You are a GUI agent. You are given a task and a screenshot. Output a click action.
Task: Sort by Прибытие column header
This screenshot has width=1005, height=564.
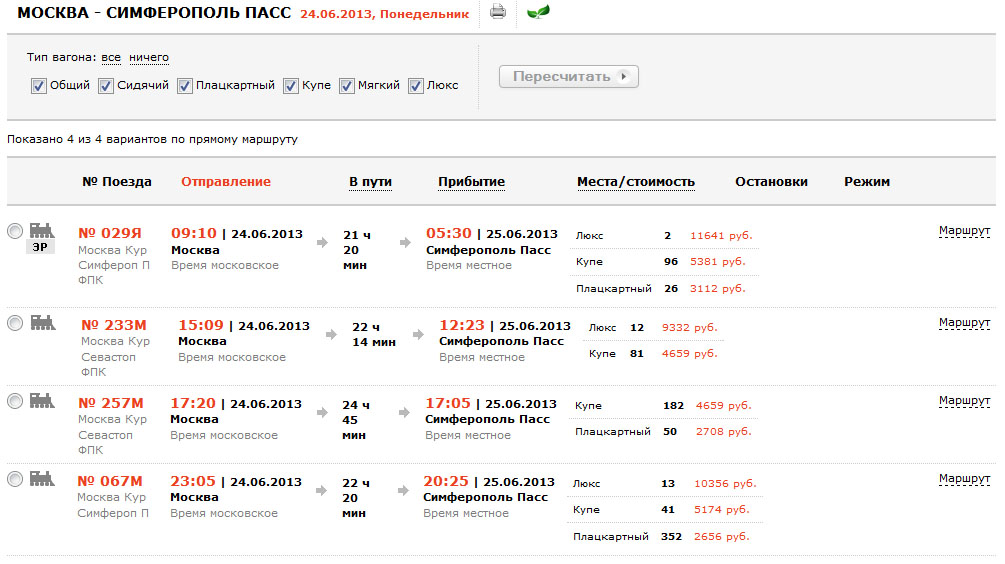point(471,182)
